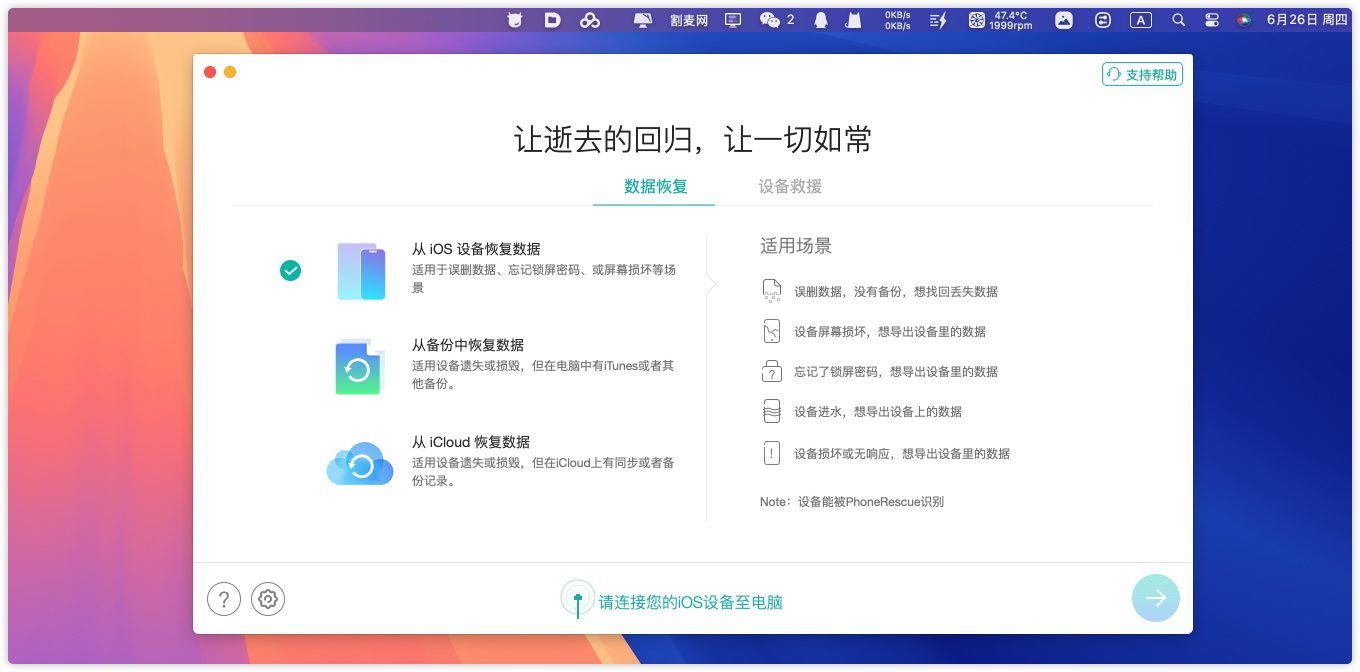Toggle the green checkmark for iOS recovery
Viewport: 1360px width, 672px height.
[290, 270]
